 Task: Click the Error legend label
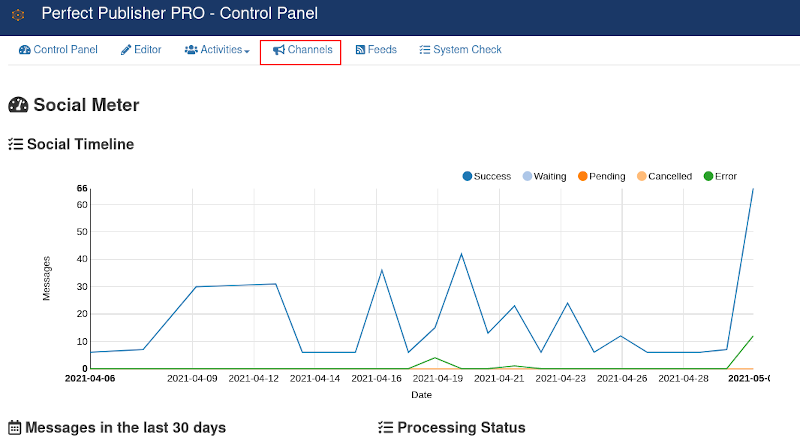pos(726,177)
